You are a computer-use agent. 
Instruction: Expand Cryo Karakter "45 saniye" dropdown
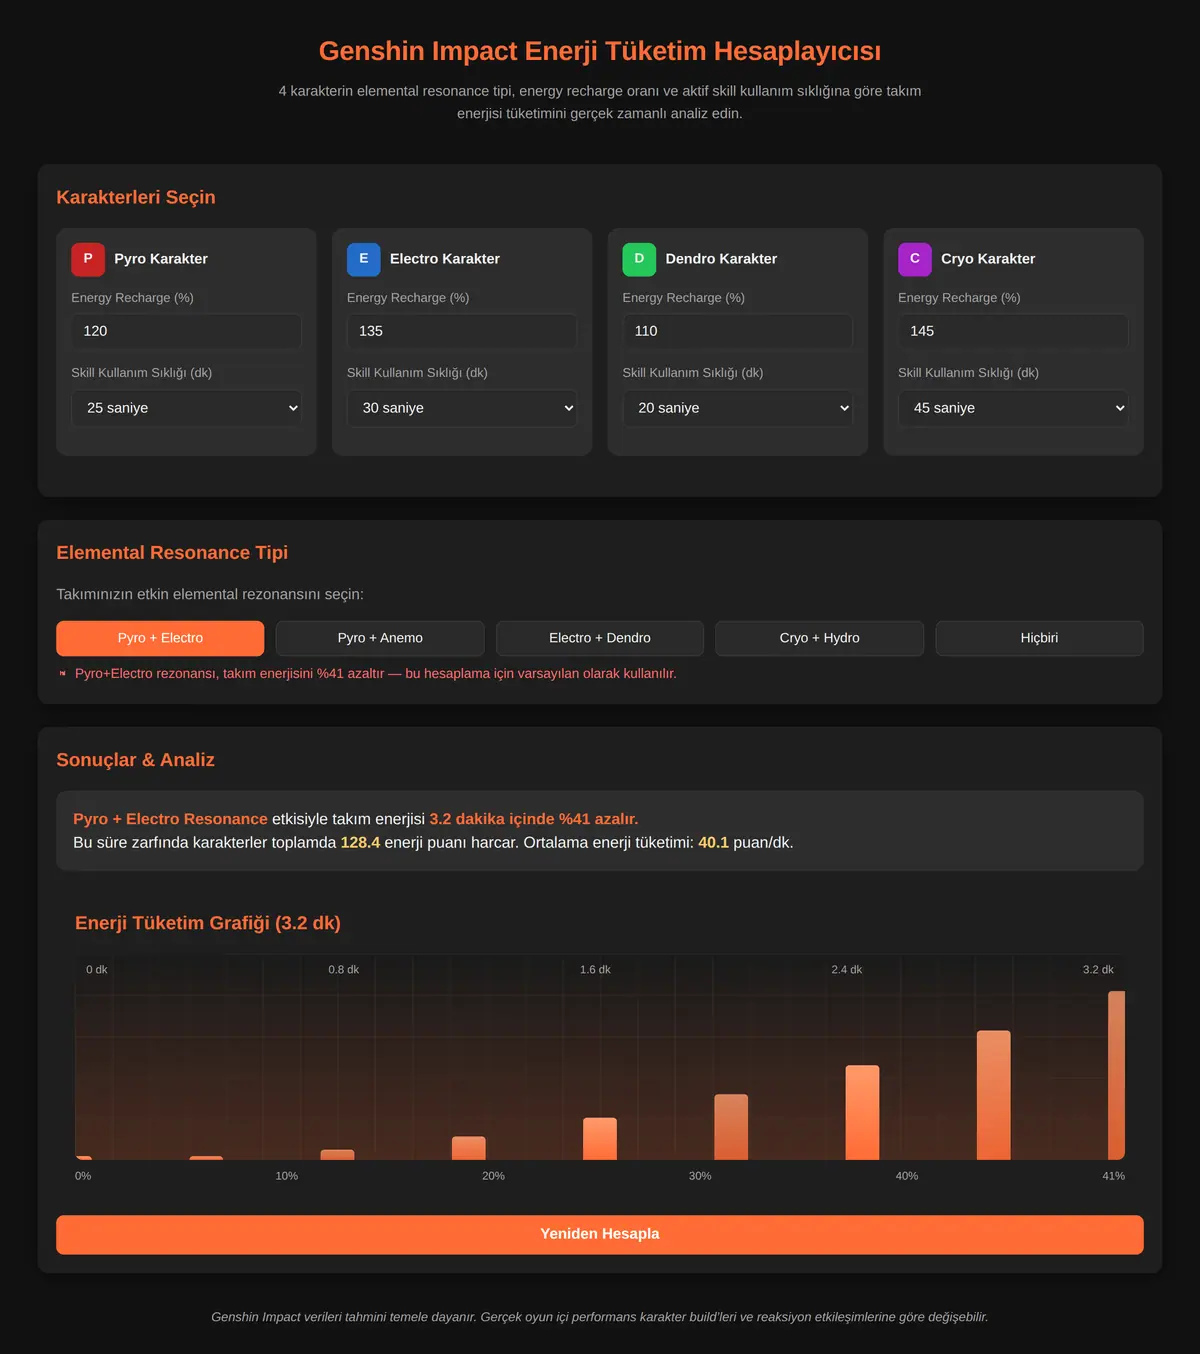pos(1013,408)
